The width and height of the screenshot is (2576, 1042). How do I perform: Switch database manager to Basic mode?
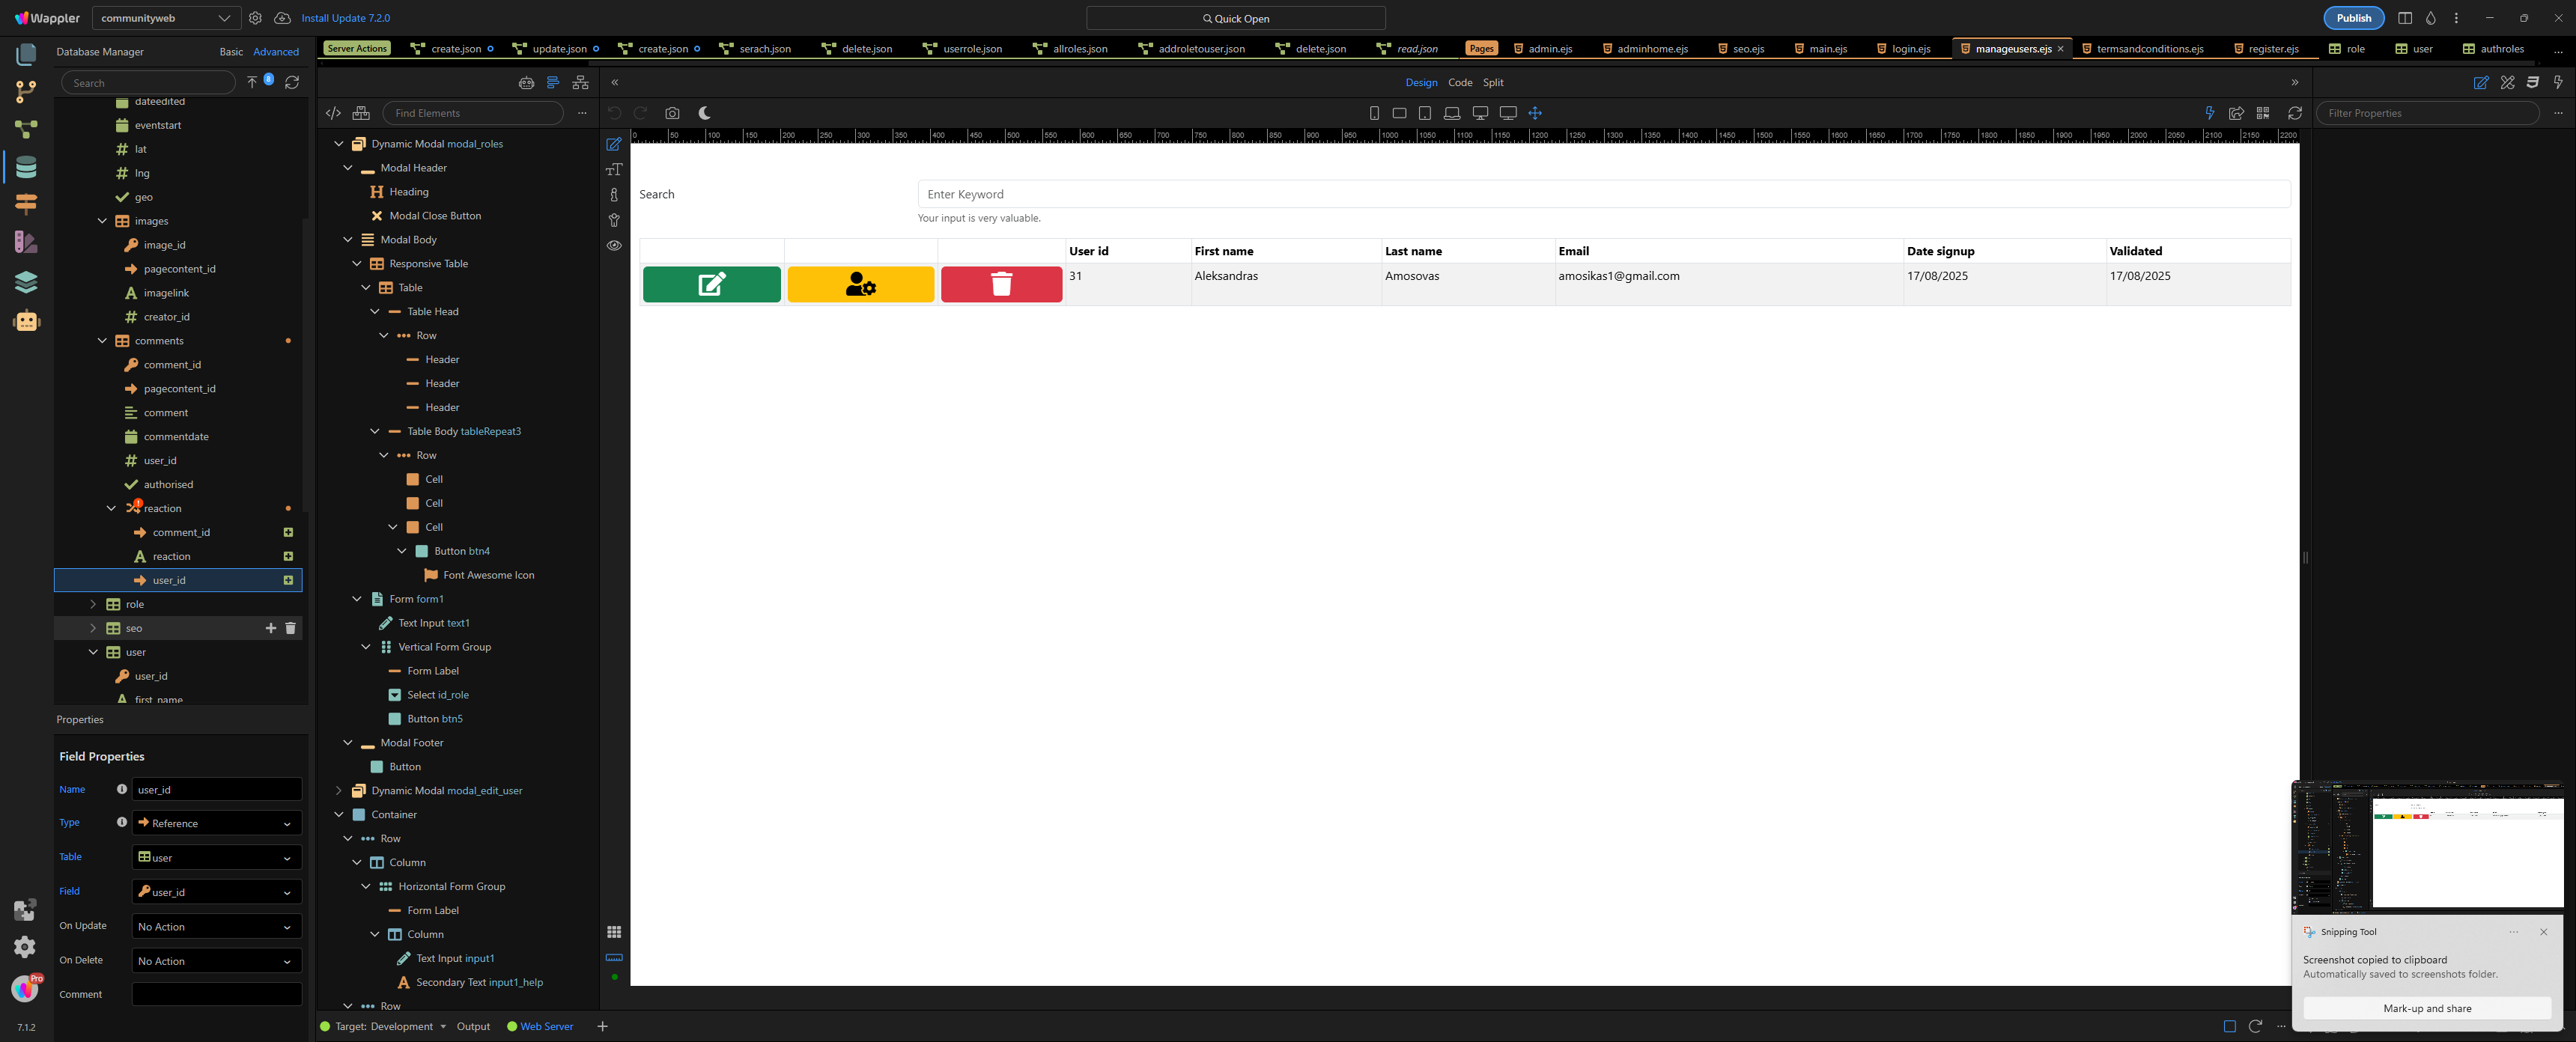(231, 52)
